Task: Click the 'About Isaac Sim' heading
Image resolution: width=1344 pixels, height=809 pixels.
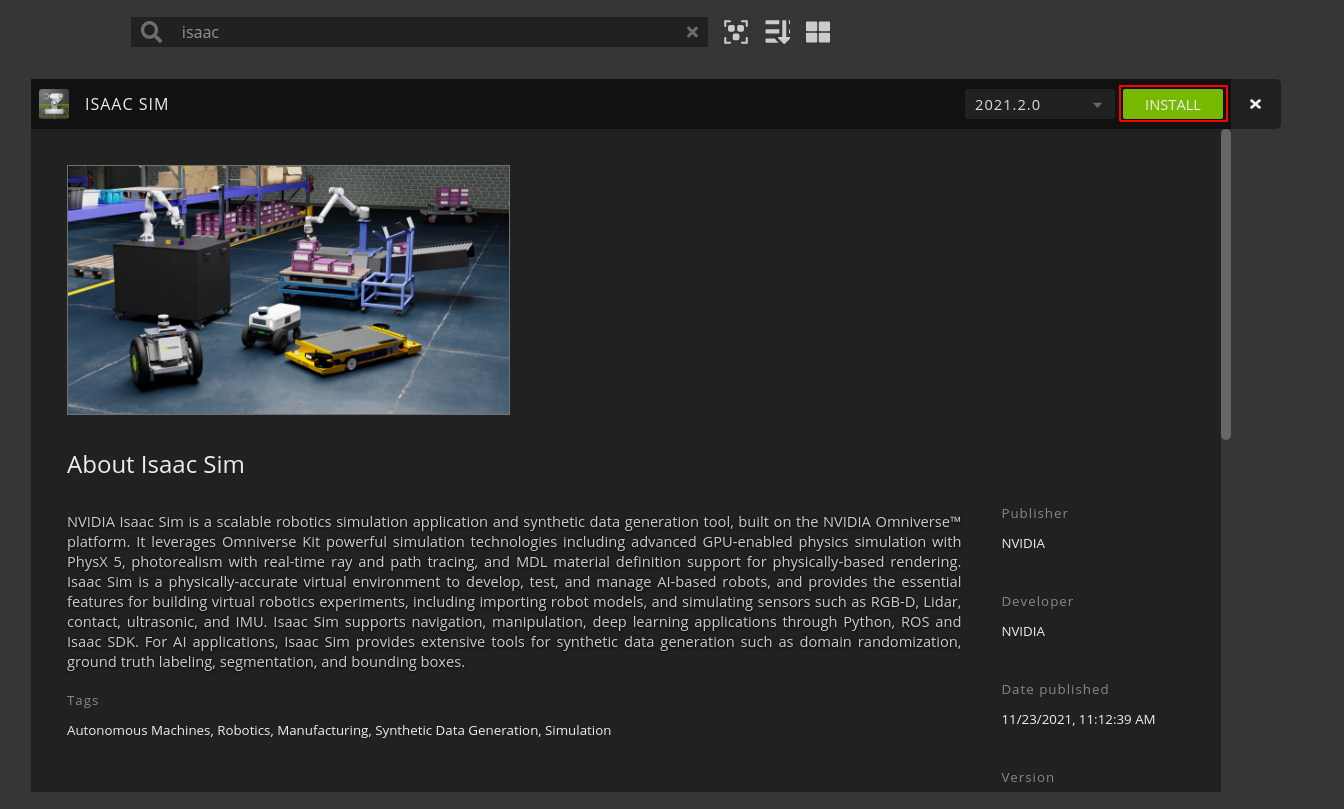Action: [156, 464]
